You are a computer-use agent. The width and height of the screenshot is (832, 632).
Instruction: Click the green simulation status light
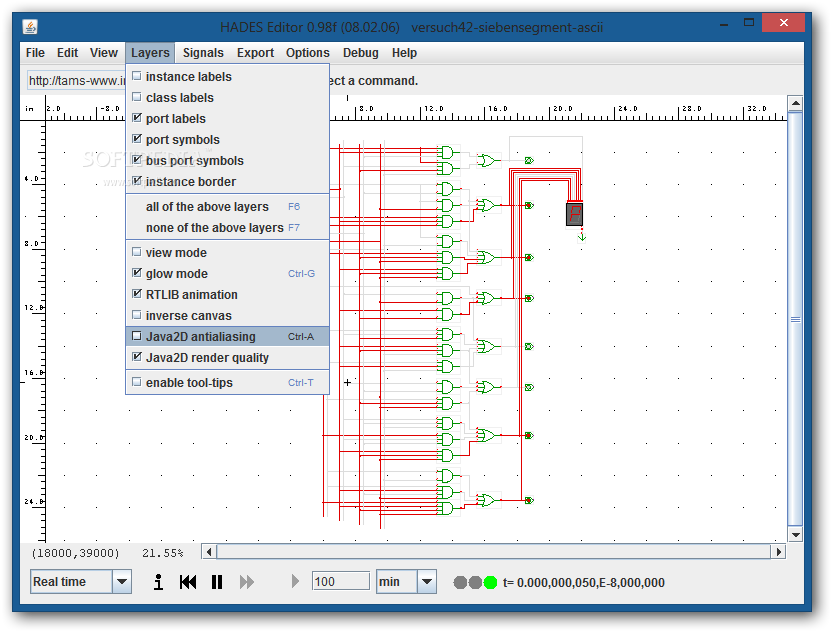pyautogui.click(x=490, y=583)
